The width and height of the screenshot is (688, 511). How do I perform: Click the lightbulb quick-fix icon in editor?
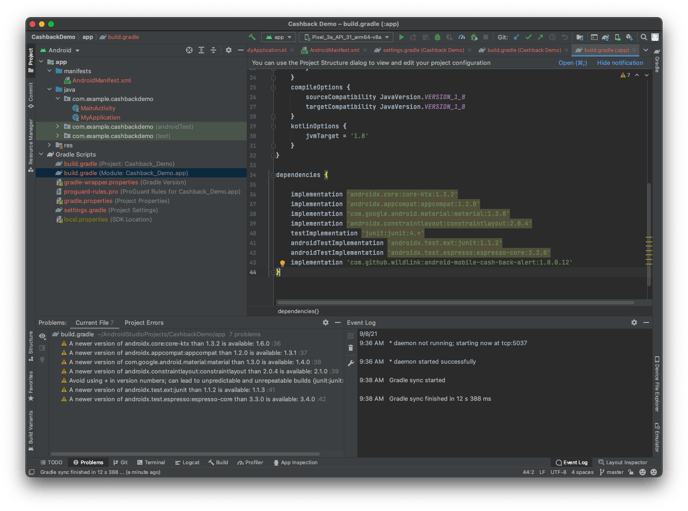point(284,262)
